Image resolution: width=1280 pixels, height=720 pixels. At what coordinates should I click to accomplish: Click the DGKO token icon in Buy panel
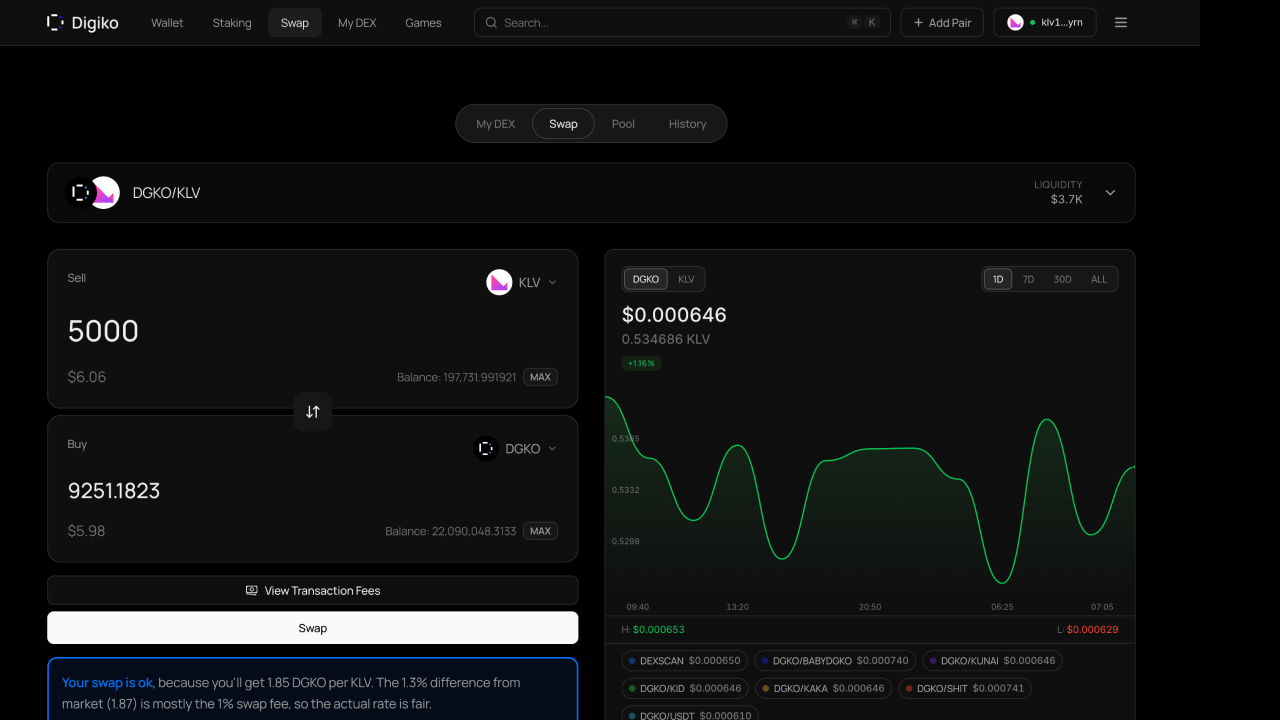pyautogui.click(x=486, y=448)
